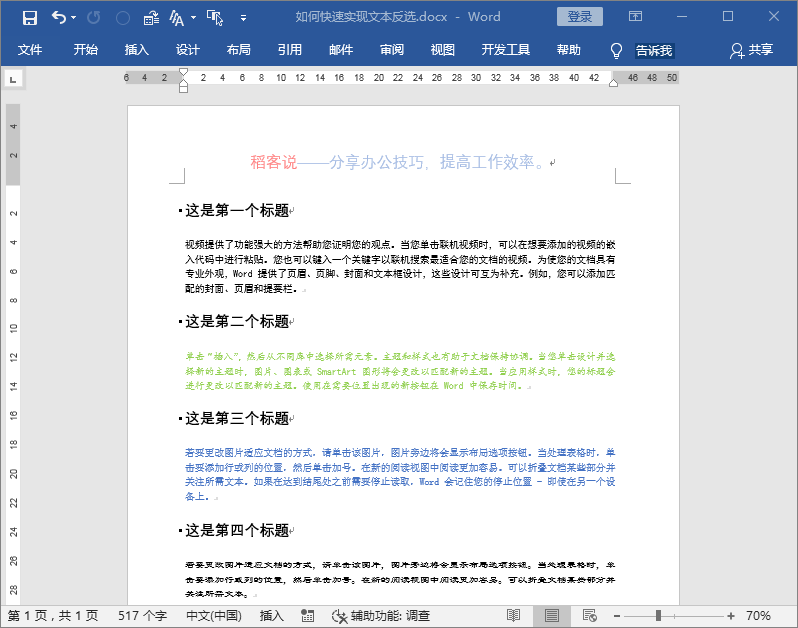Click the 70% zoom level

point(758,616)
